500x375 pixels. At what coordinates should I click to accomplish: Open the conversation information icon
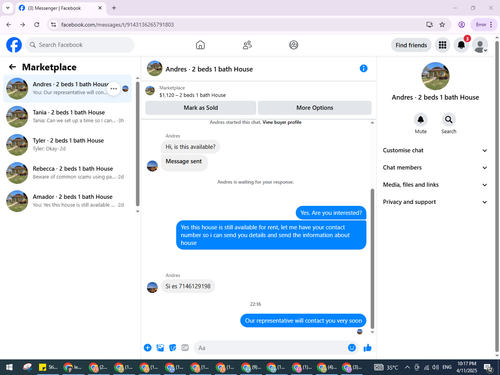(x=364, y=68)
